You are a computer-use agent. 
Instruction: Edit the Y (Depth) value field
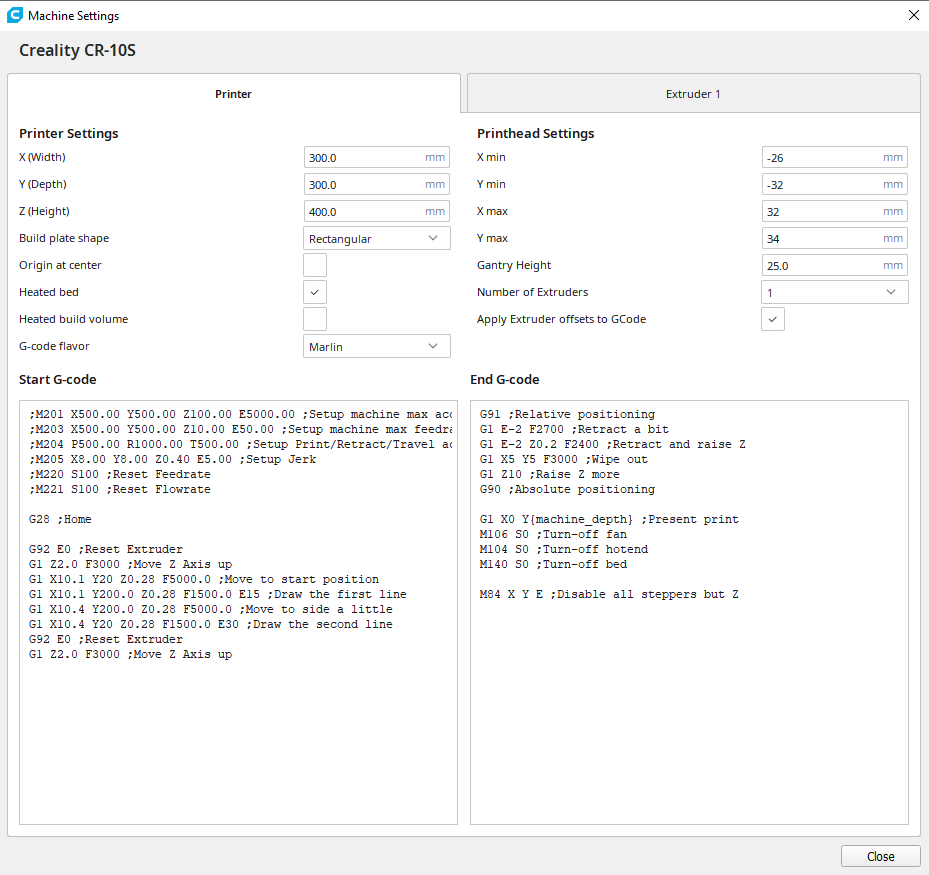(x=377, y=184)
